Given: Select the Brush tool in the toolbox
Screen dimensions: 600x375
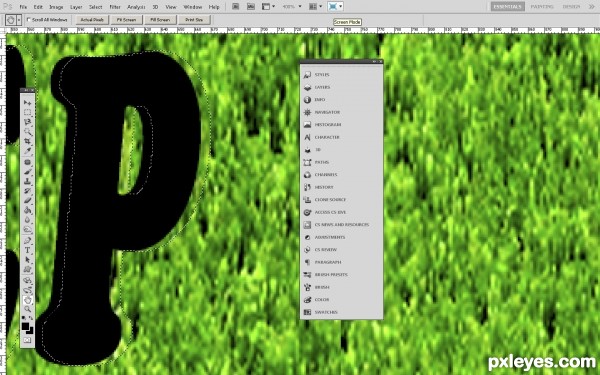Looking at the screenshot, I should coord(28,172).
